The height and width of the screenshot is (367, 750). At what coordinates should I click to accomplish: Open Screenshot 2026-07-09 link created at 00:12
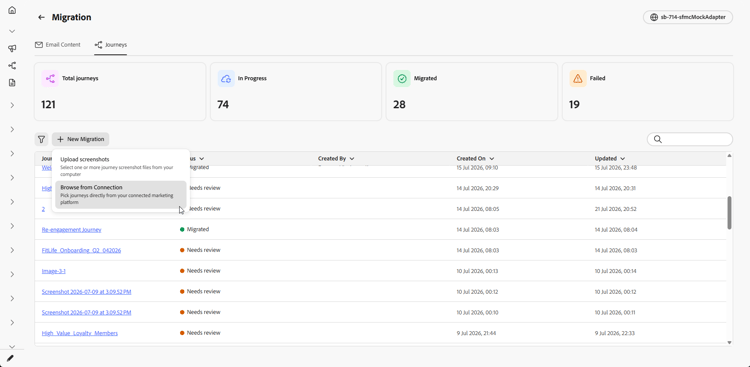86,291
